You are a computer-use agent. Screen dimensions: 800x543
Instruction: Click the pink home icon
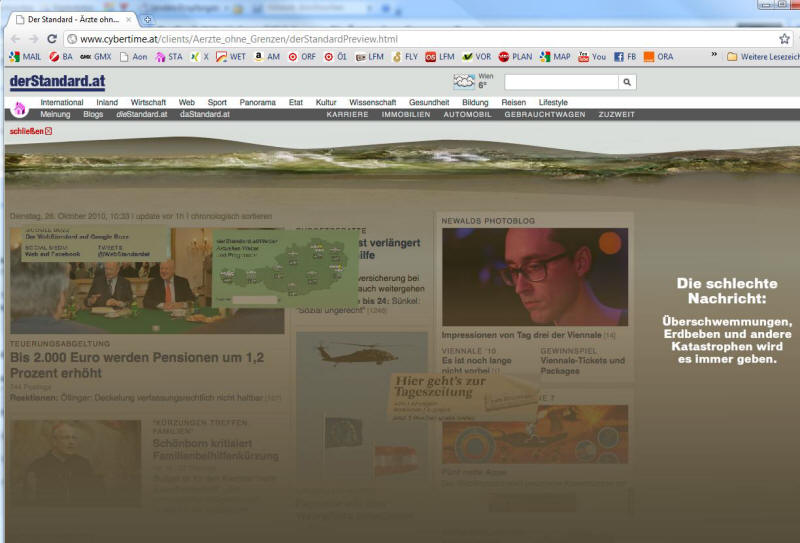[x=19, y=109]
